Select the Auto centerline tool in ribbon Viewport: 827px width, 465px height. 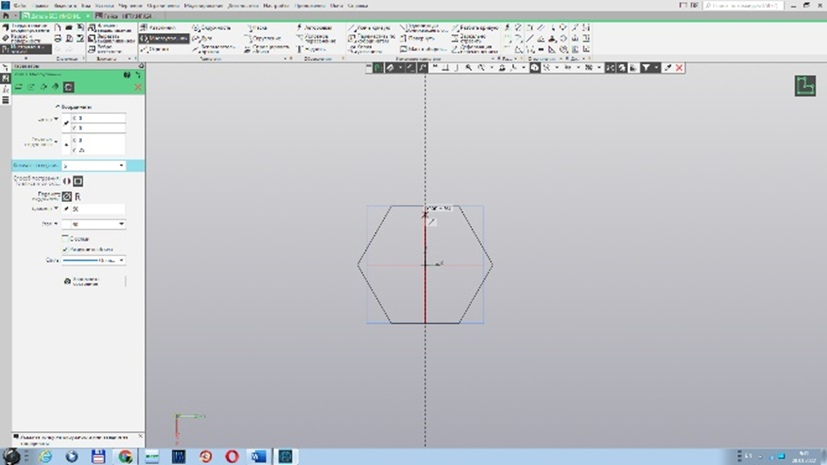click(315, 27)
